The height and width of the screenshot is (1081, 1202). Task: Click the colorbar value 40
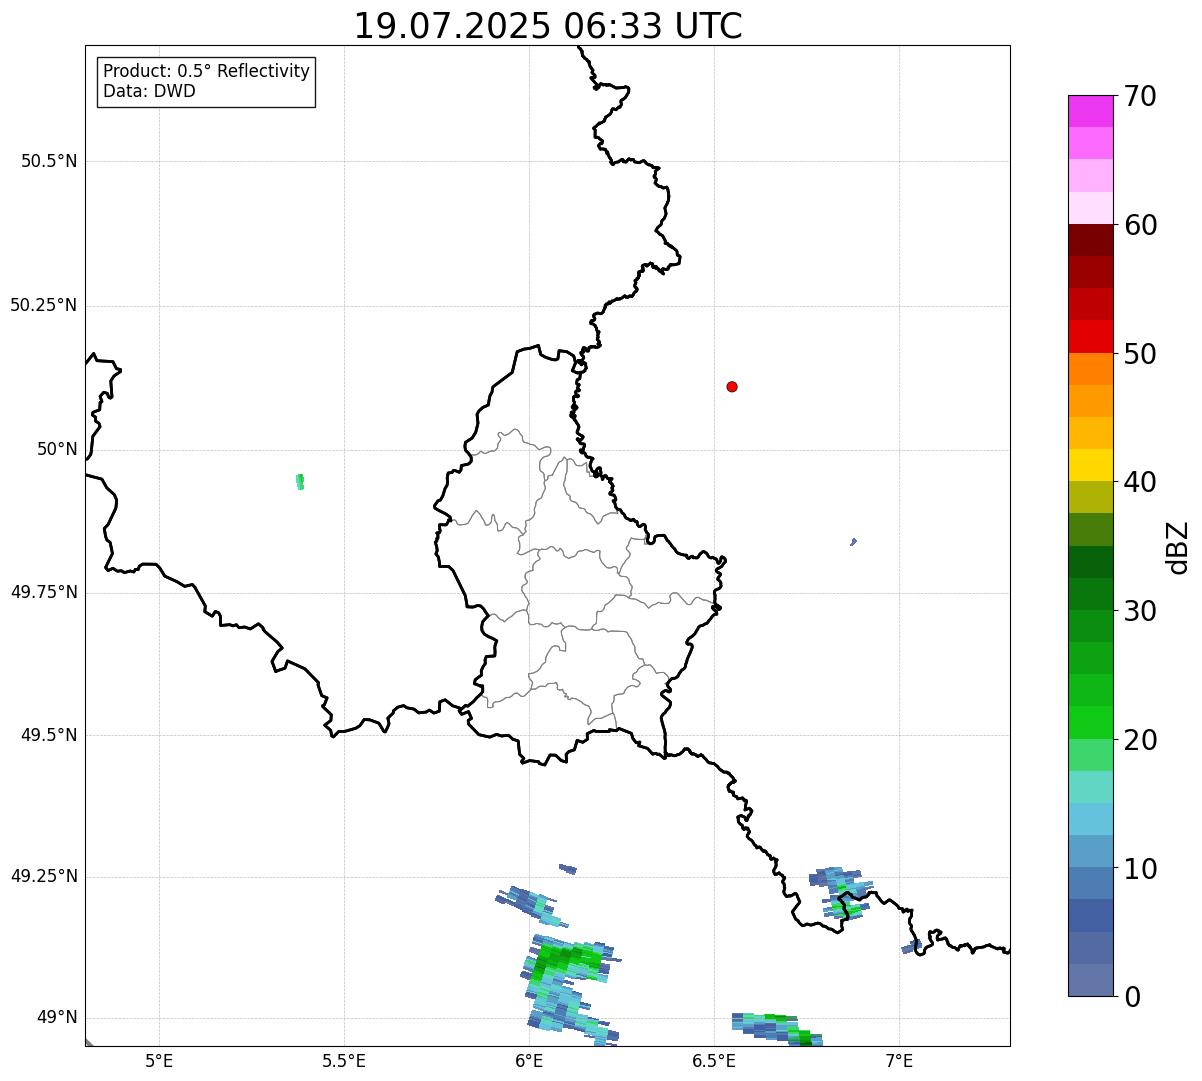click(1140, 482)
